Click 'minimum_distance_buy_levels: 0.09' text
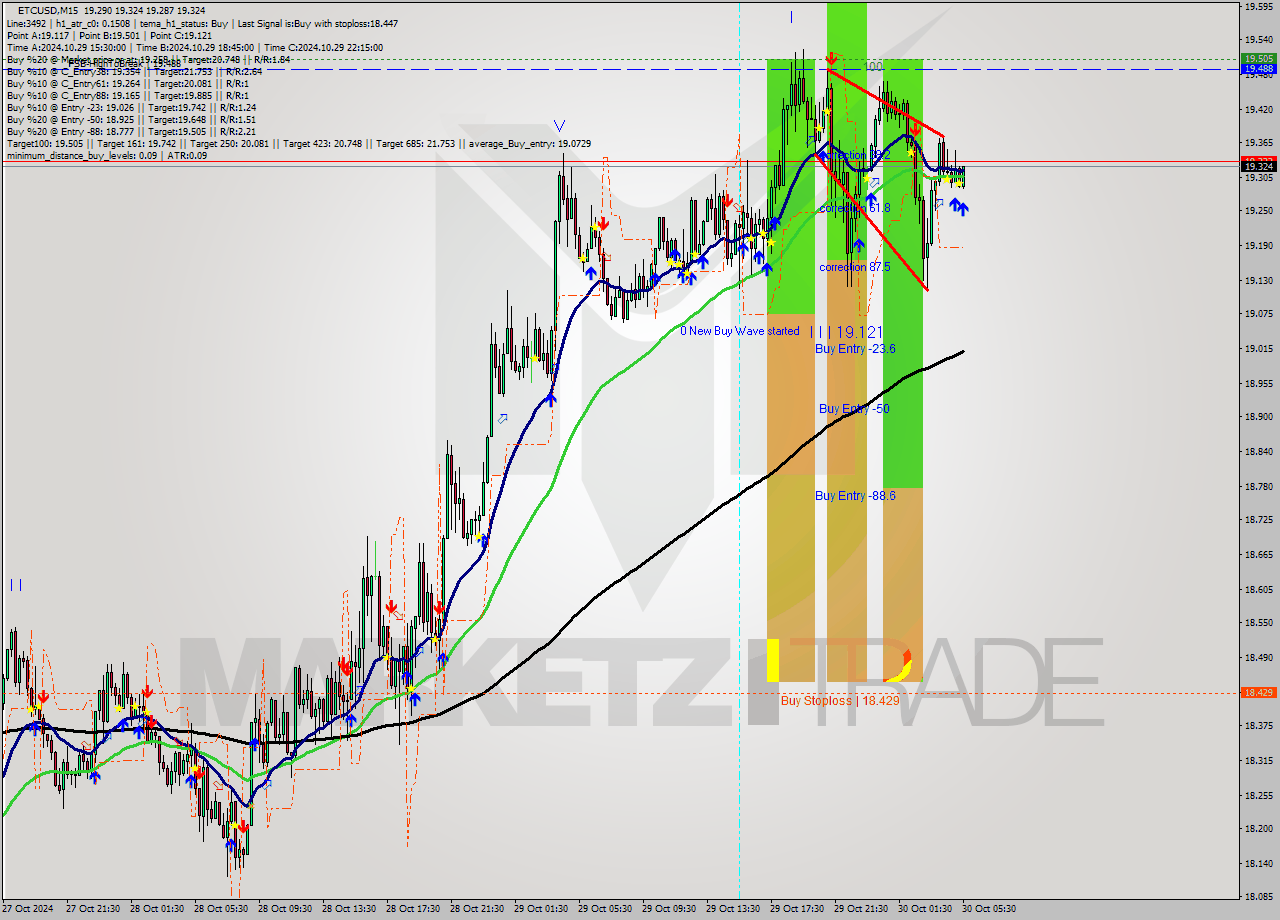 click(81, 155)
